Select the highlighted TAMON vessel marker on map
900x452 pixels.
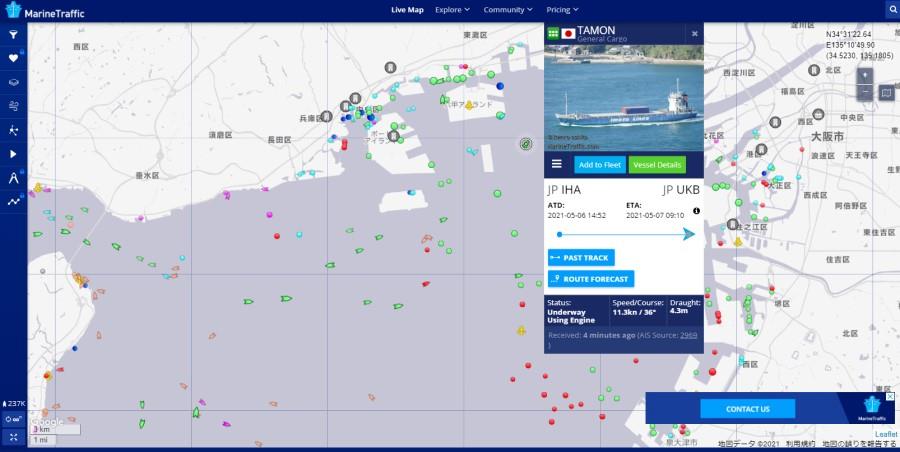[x=526, y=144]
